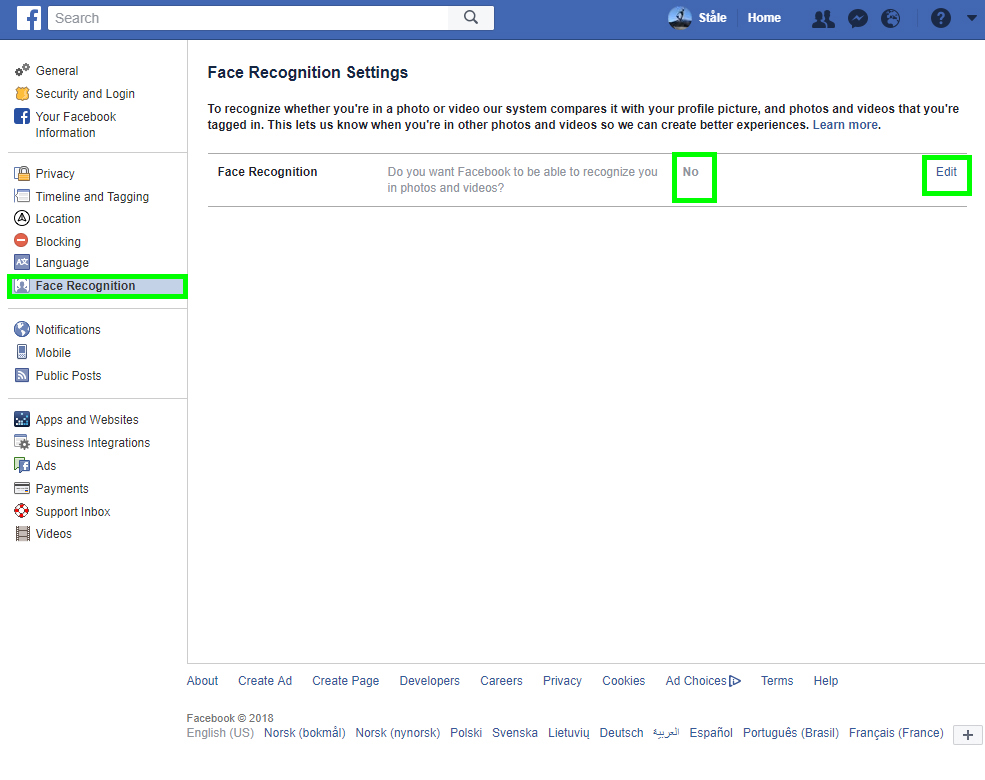Open Security and Login settings
The width and height of the screenshot is (985, 780).
pos(85,94)
